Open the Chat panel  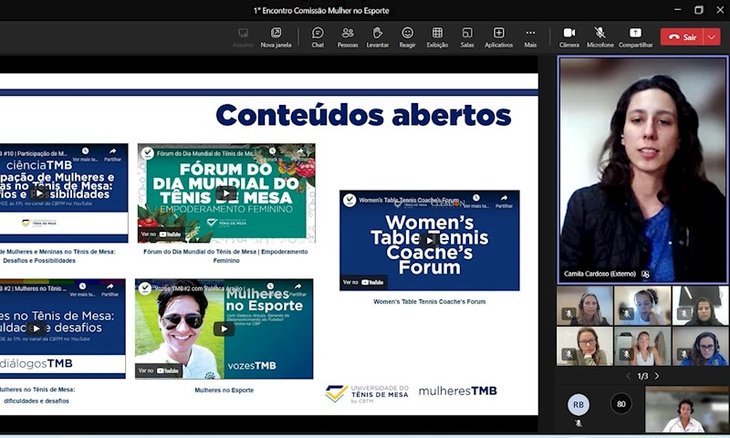(x=318, y=37)
